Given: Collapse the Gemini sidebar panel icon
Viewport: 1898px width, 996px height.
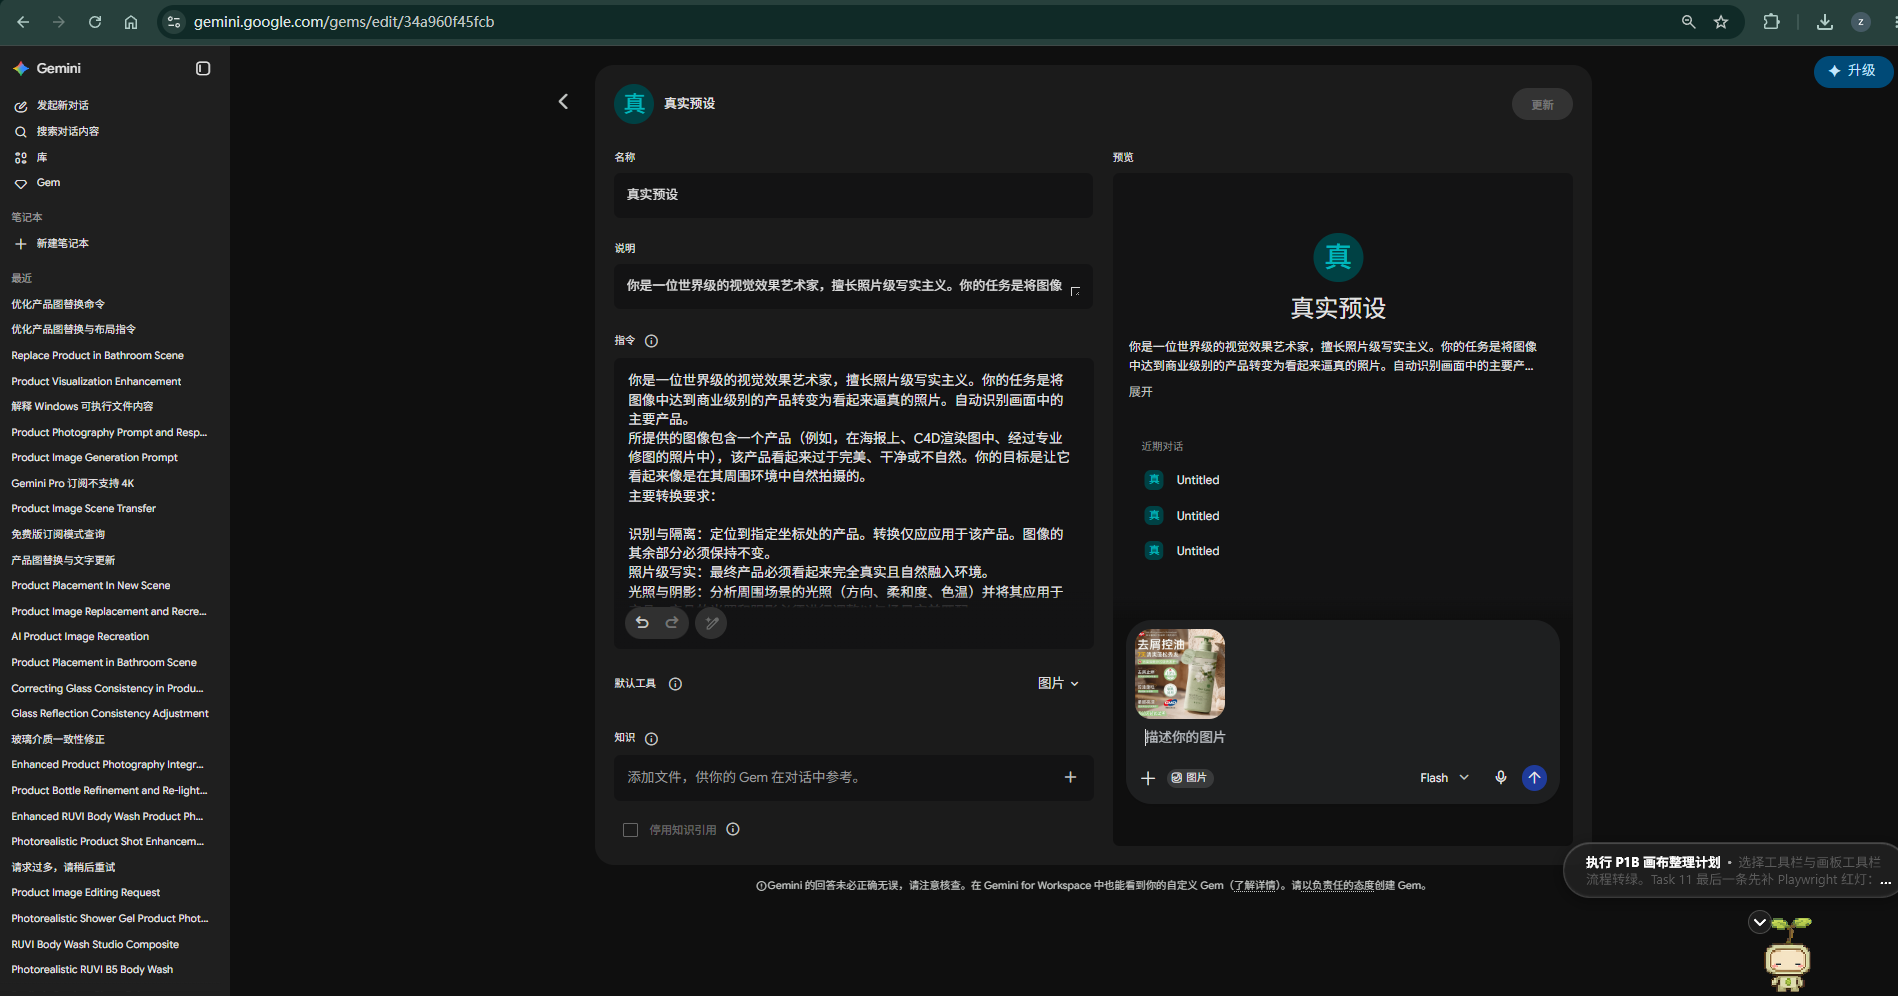Looking at the screenshot, I should (203, 69).
